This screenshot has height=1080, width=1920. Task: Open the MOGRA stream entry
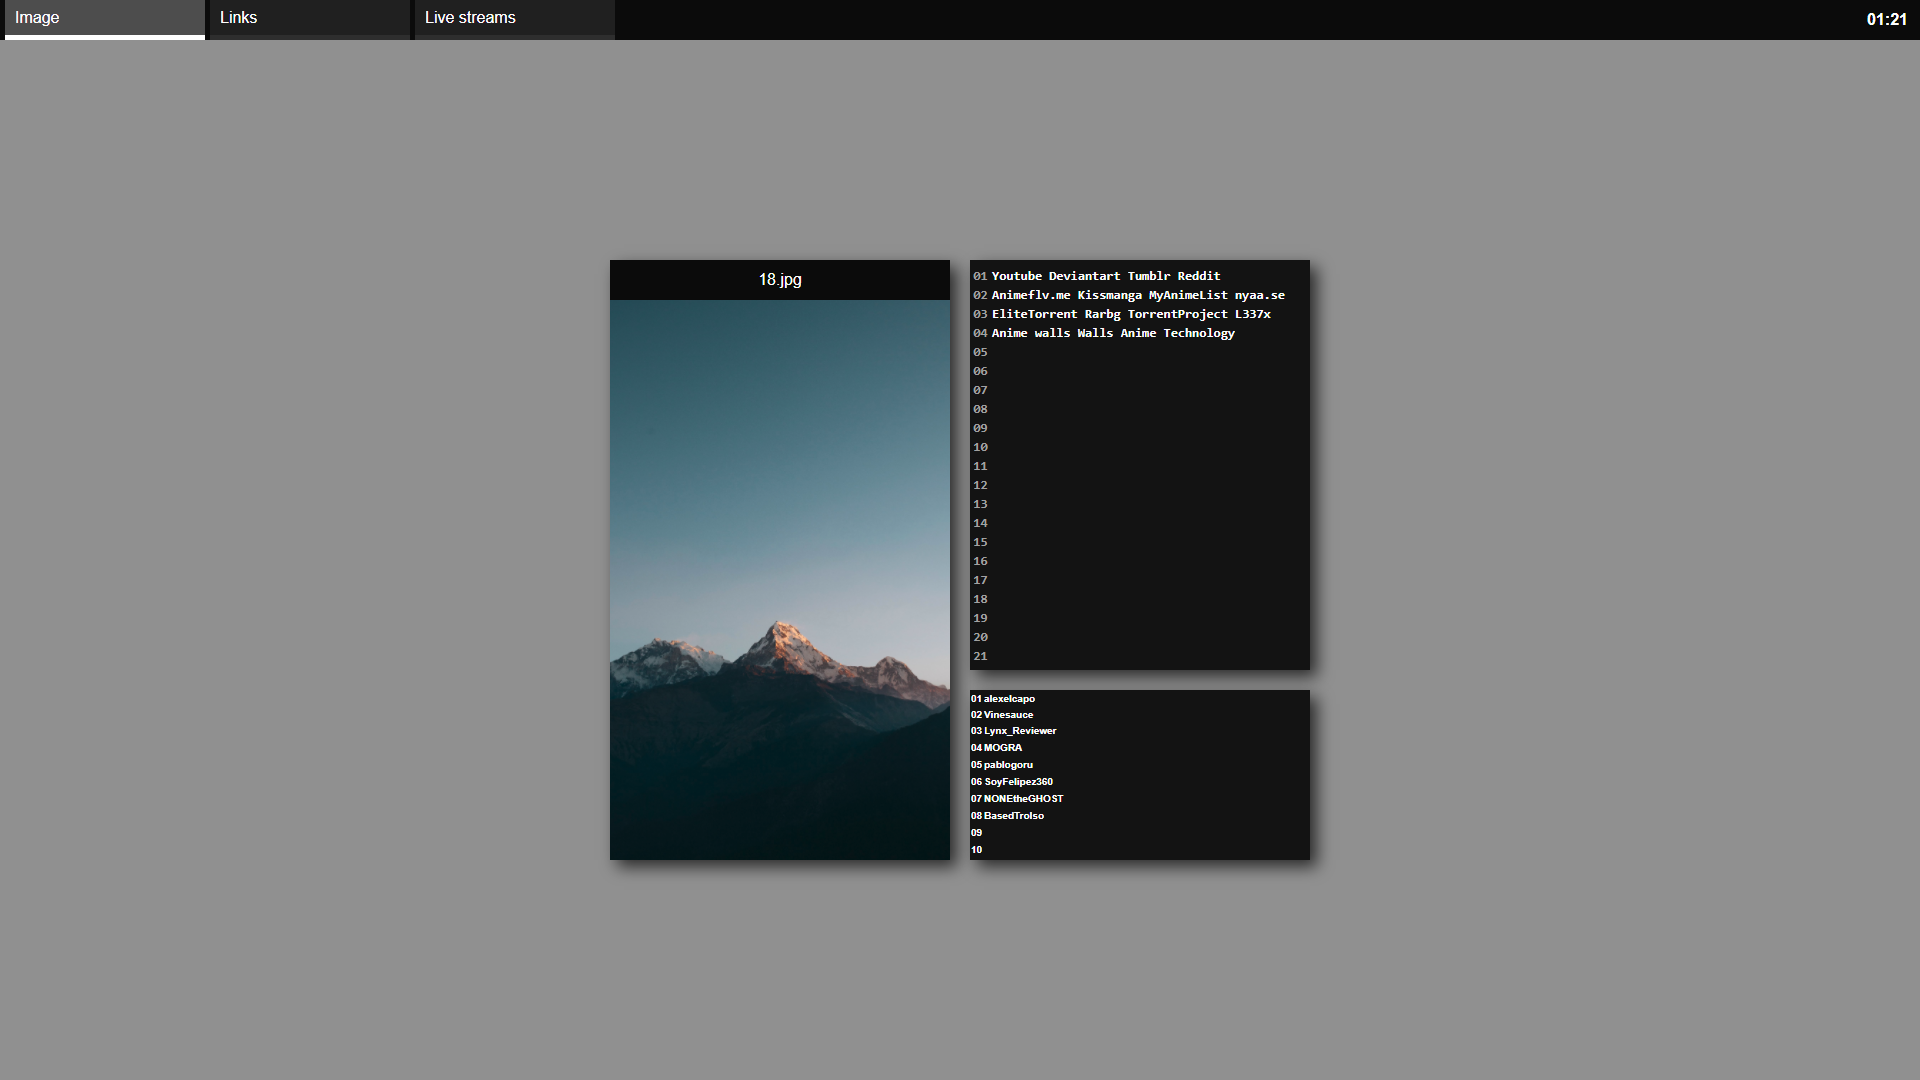[1002, 748]
